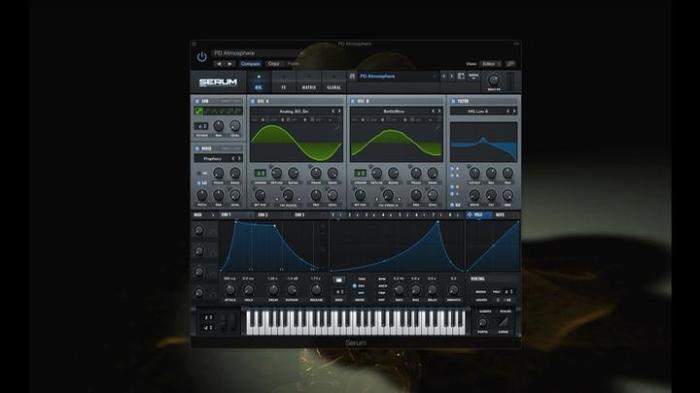This screenshot has height=393, width=700.
Task: Click the portamento Curve graph icon
Action: pyautogui.click(x=504, y=322)
